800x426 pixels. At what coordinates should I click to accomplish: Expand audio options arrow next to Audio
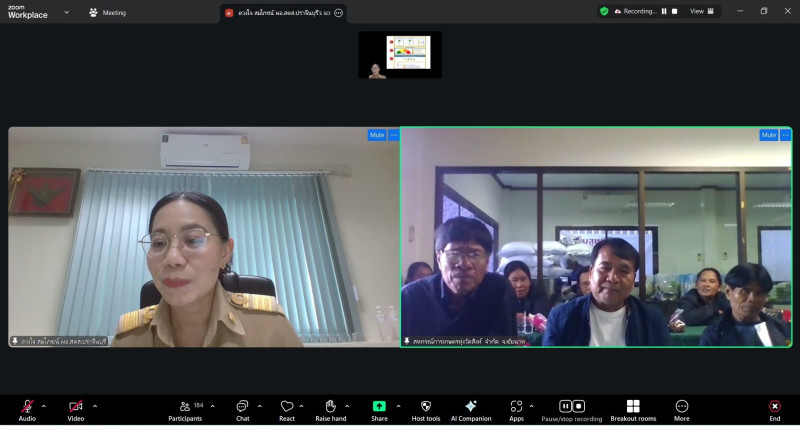[x=43, y=406]
